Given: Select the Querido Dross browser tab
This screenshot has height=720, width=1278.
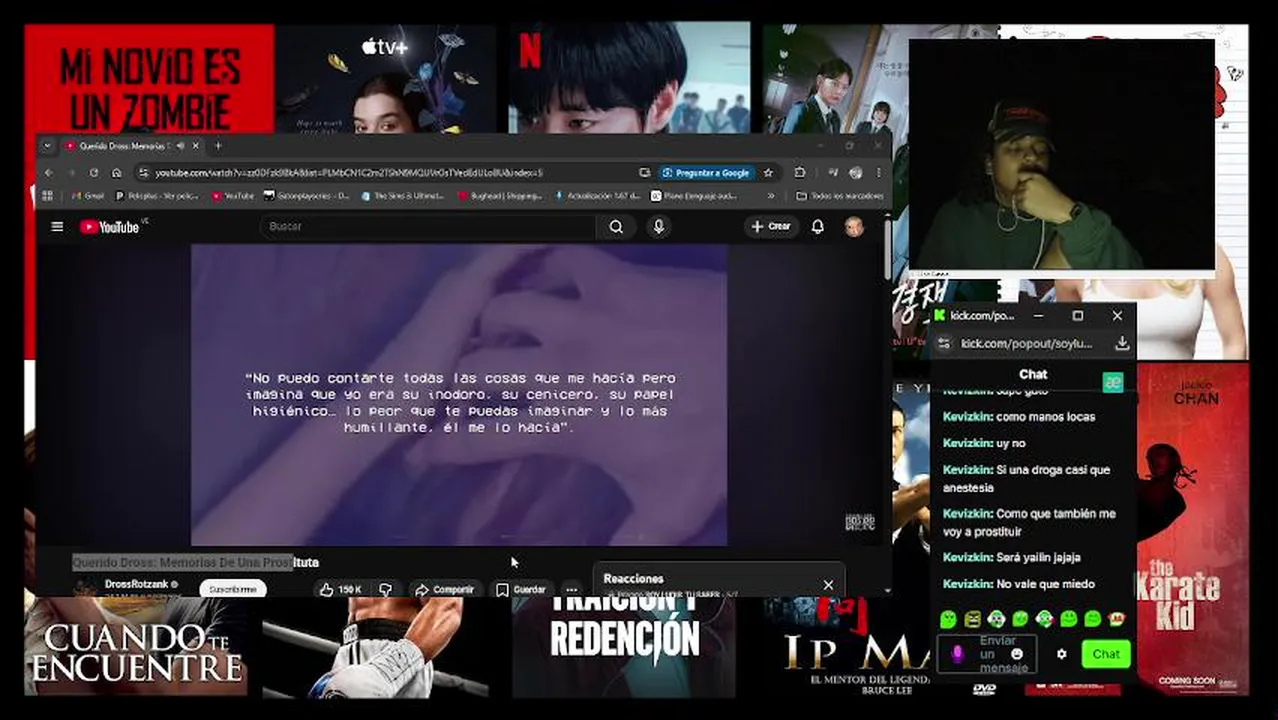Looking at the screenshot, I should (x=125, y=146).
